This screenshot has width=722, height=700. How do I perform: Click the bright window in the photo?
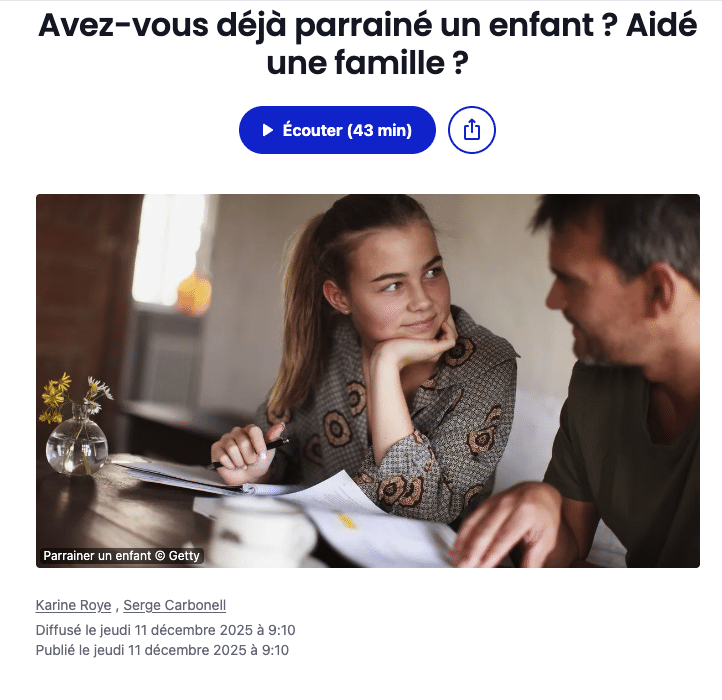tap(169, 249)
